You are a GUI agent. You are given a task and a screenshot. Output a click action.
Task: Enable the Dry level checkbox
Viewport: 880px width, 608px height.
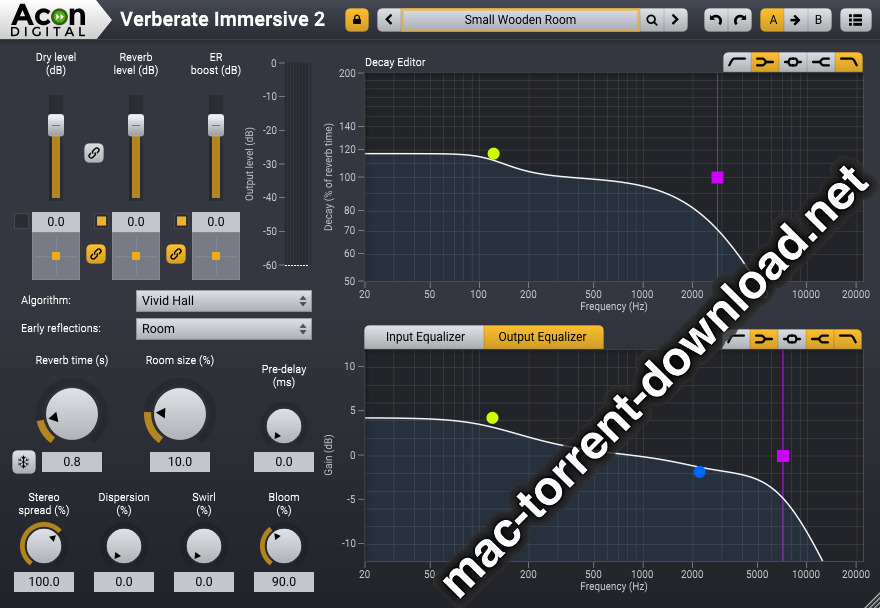point(22,221)
